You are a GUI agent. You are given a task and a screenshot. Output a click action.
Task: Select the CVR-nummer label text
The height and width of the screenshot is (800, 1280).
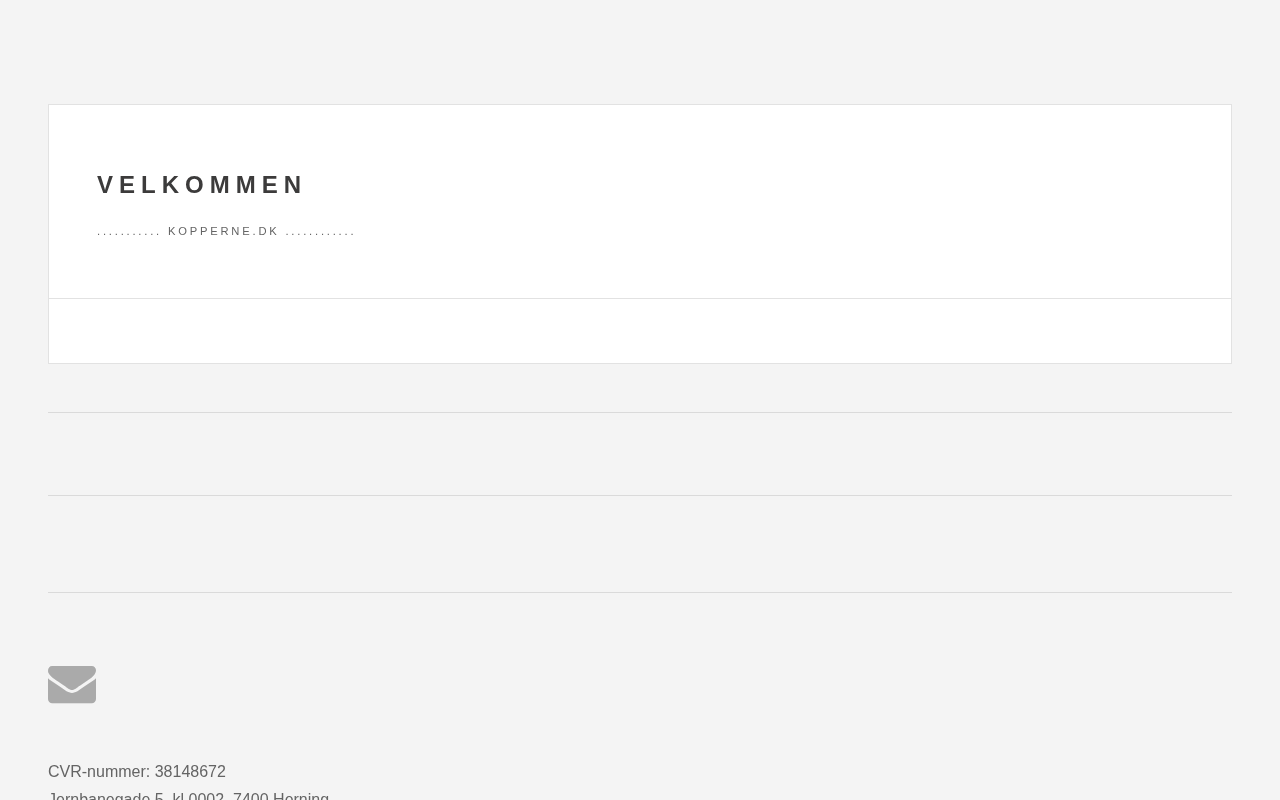click(x=98, y=772)
